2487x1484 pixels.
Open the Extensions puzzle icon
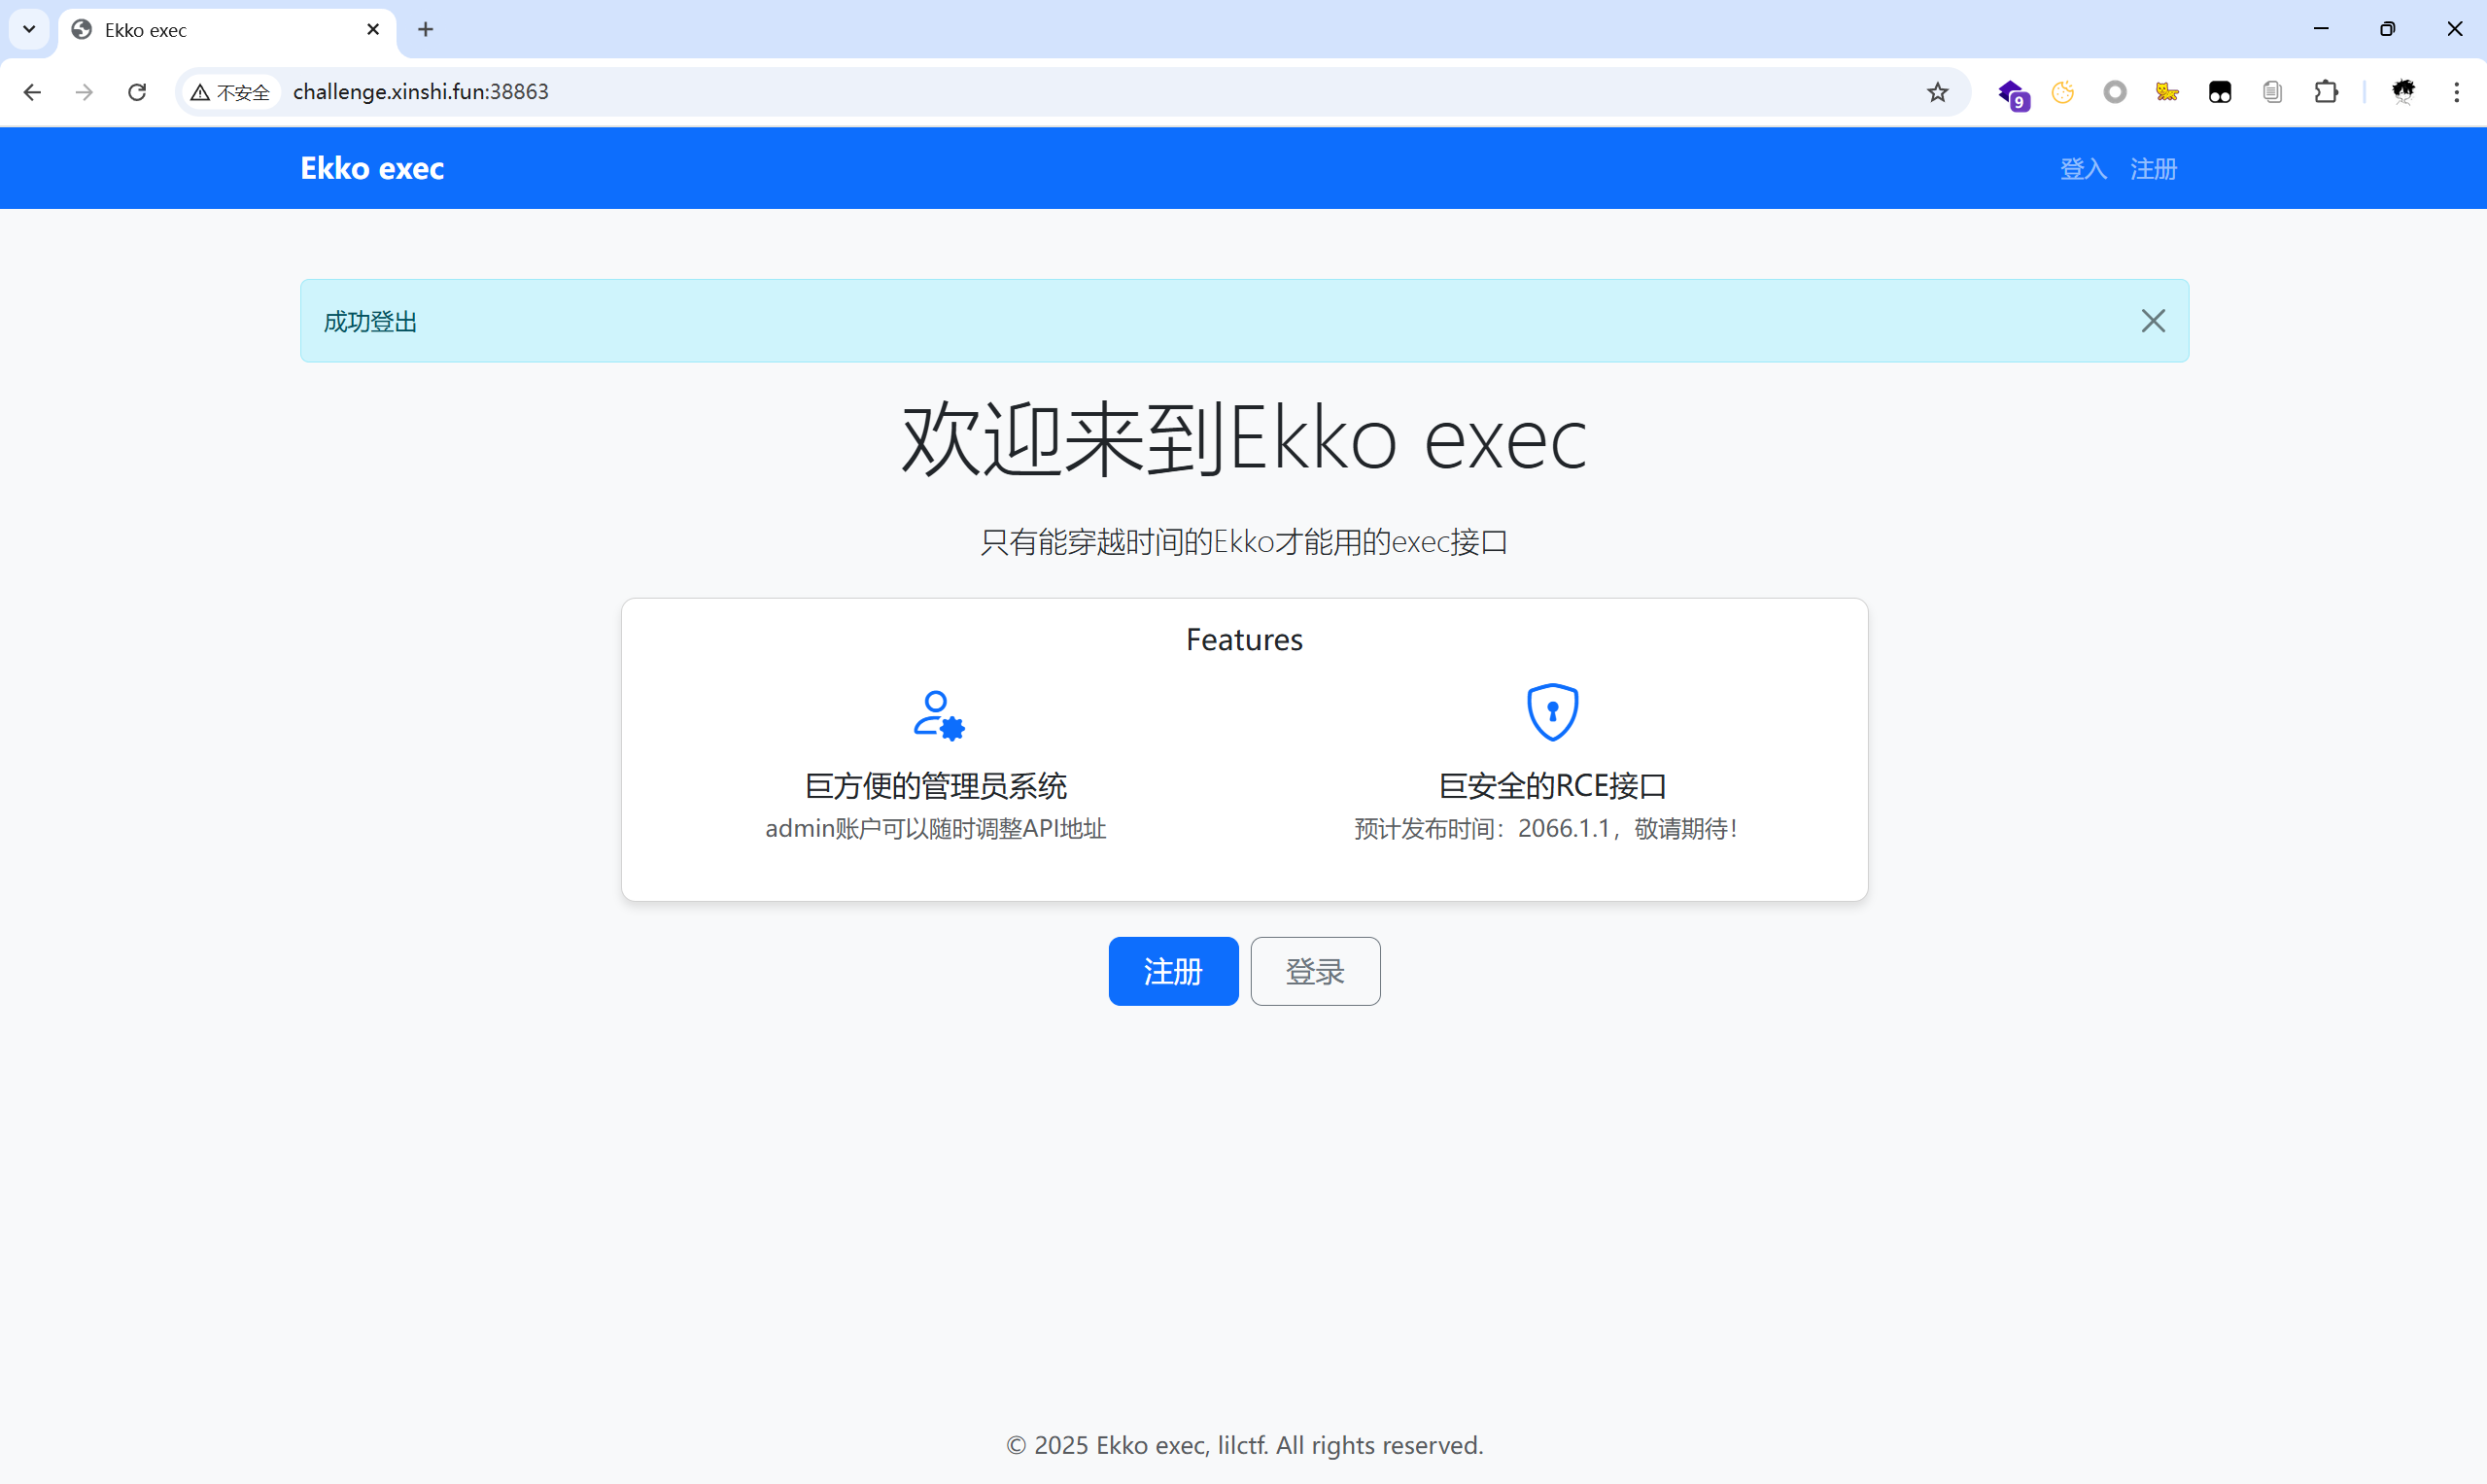coord(2326,92)
